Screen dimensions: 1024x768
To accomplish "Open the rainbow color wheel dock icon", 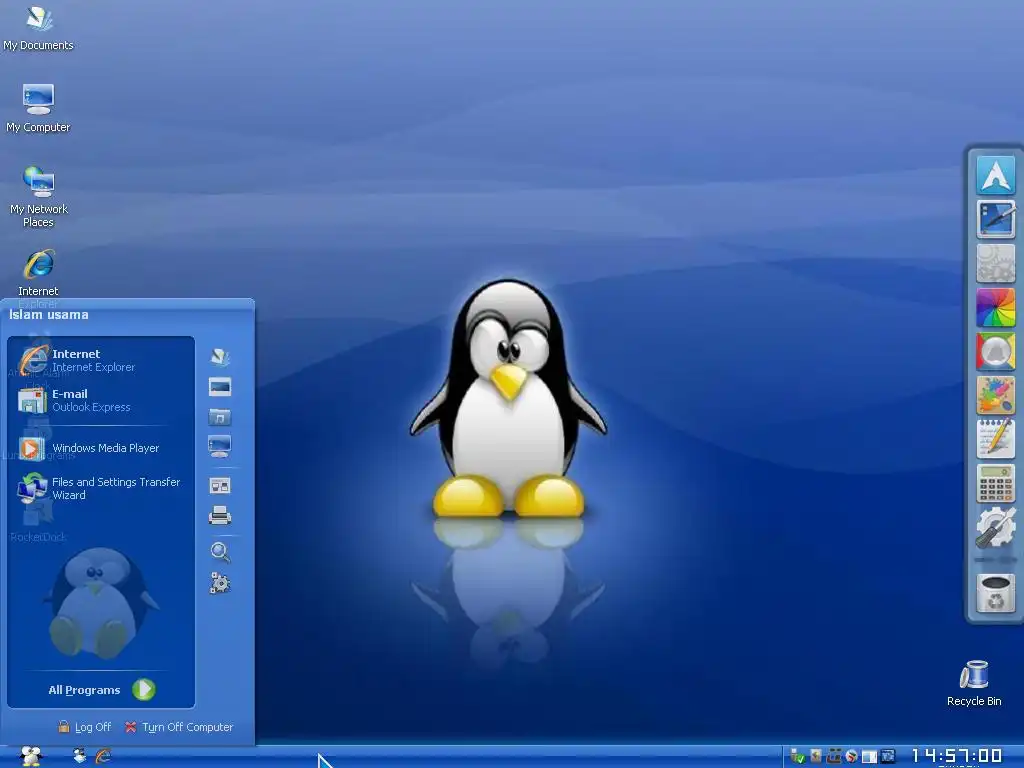I will tap(995, 307).
